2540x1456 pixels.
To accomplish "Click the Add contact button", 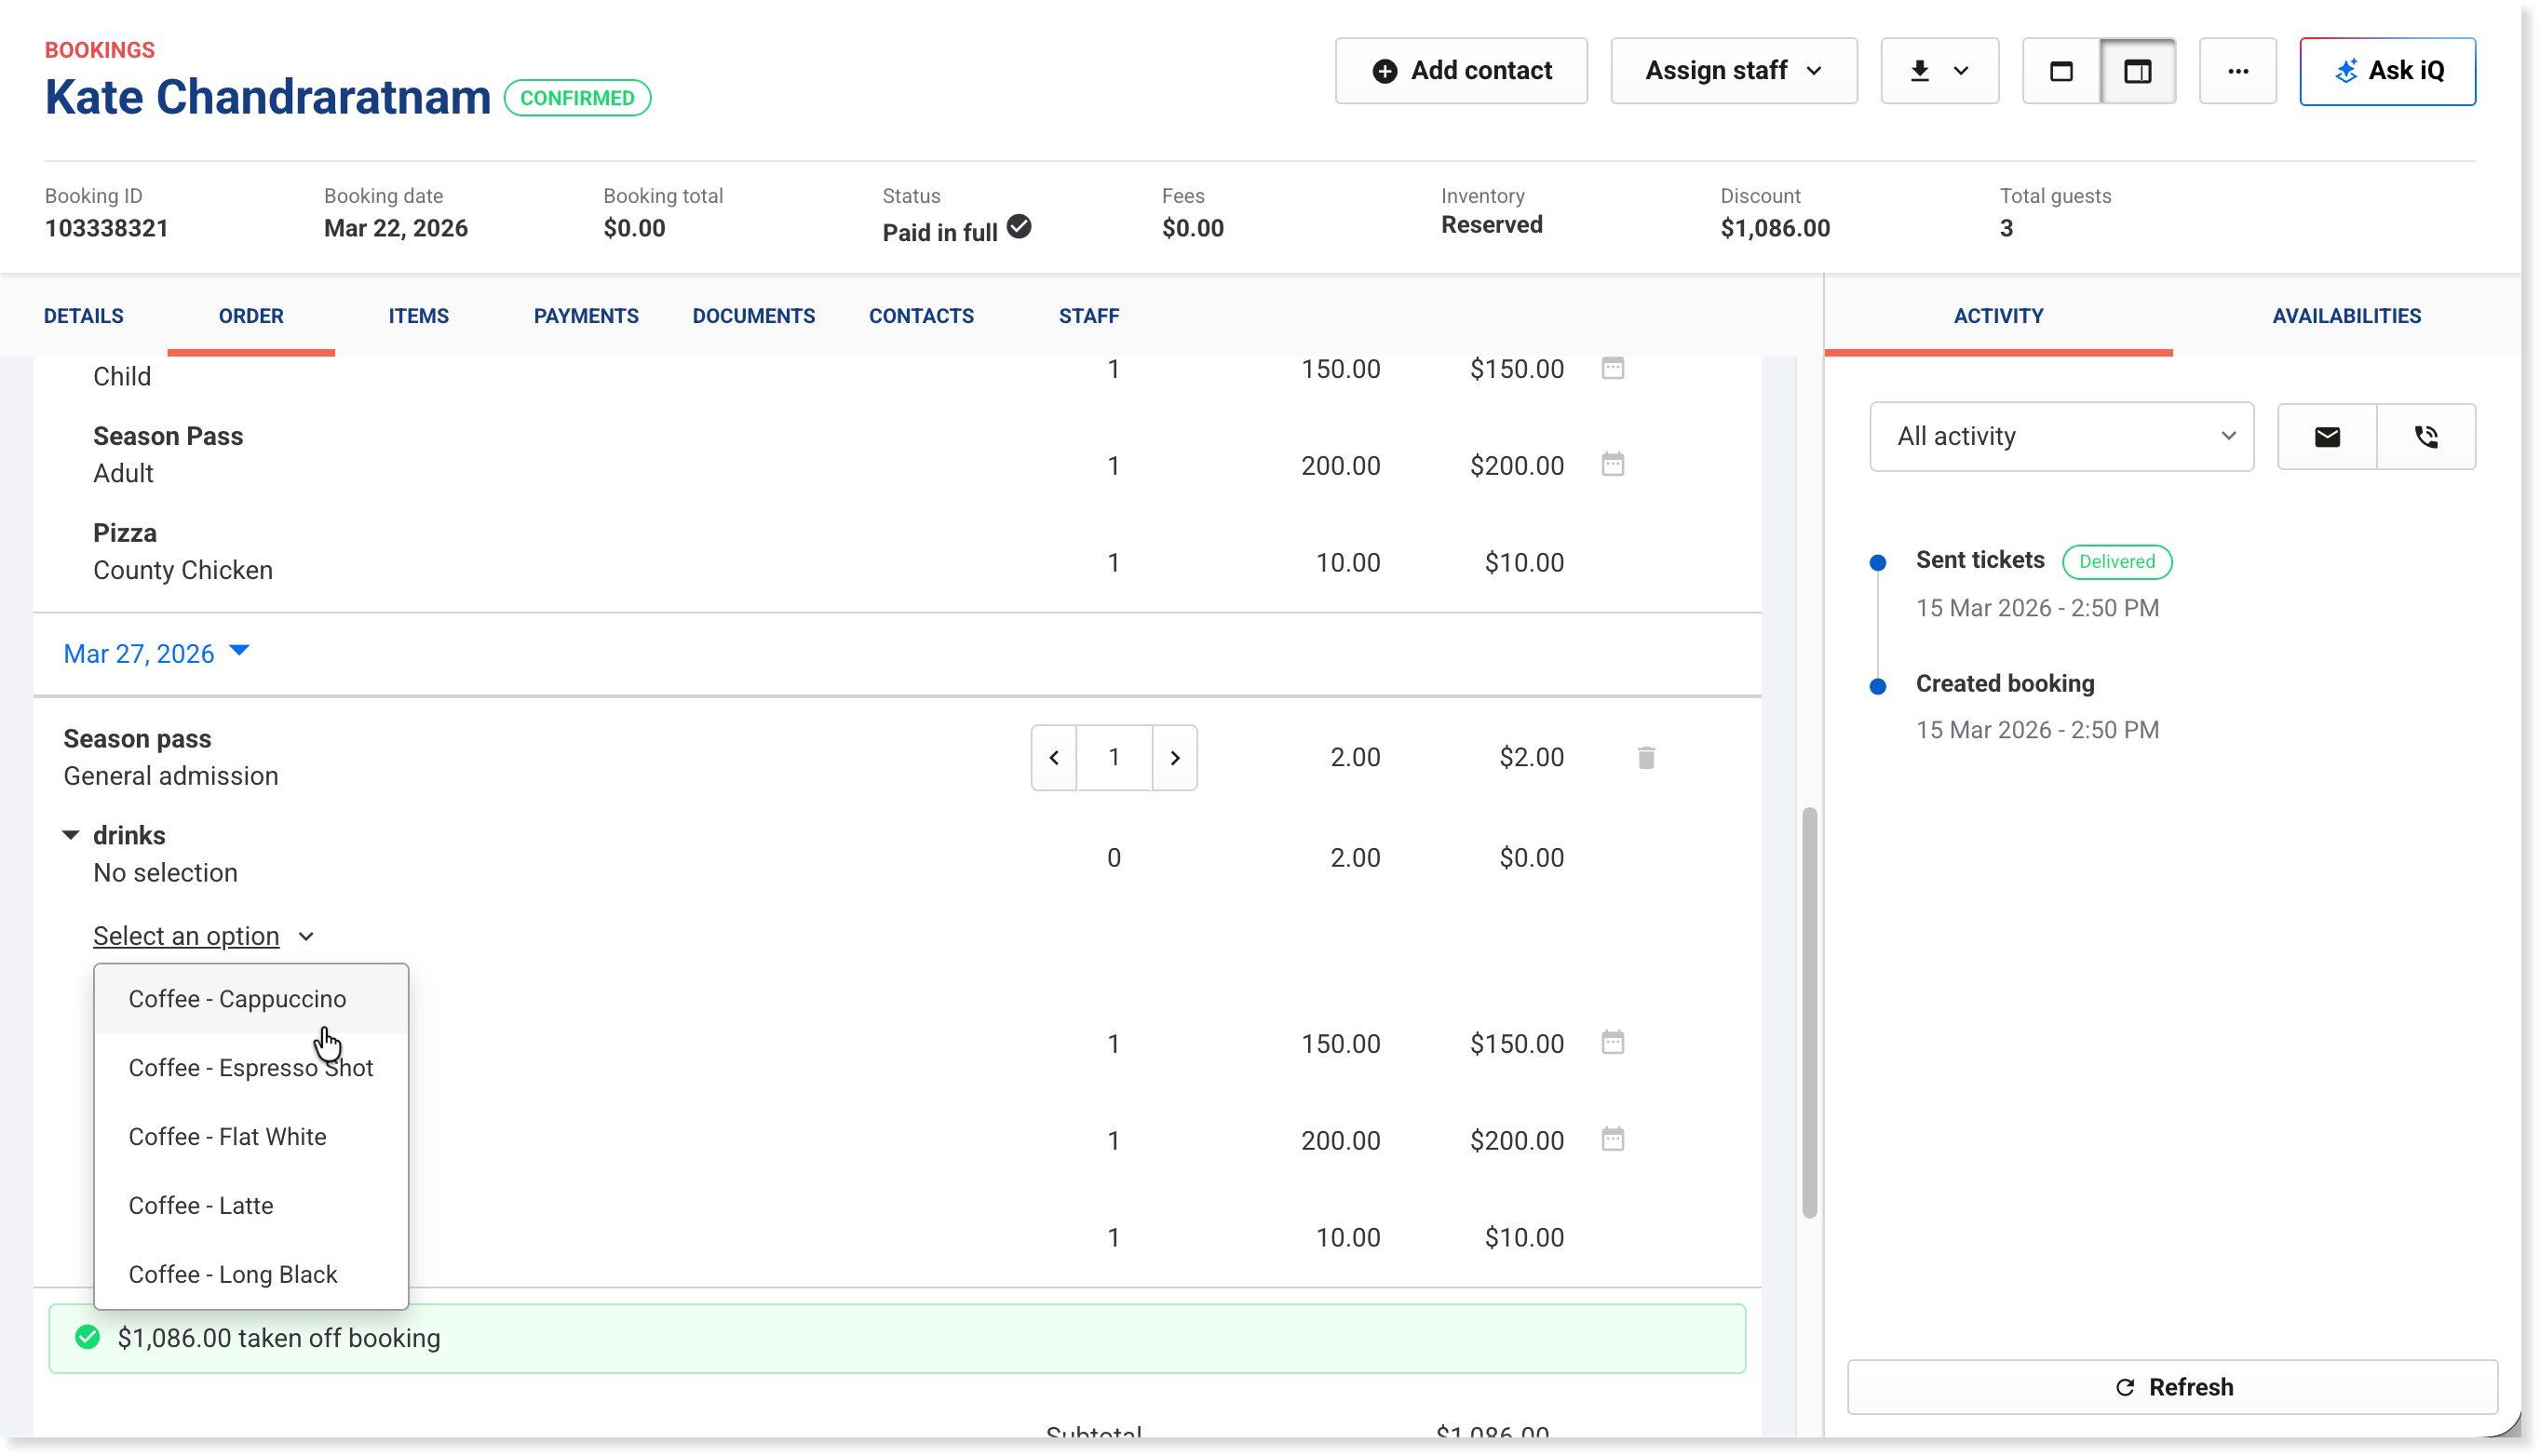I will pyautogui.click(x=1460, y=71).
